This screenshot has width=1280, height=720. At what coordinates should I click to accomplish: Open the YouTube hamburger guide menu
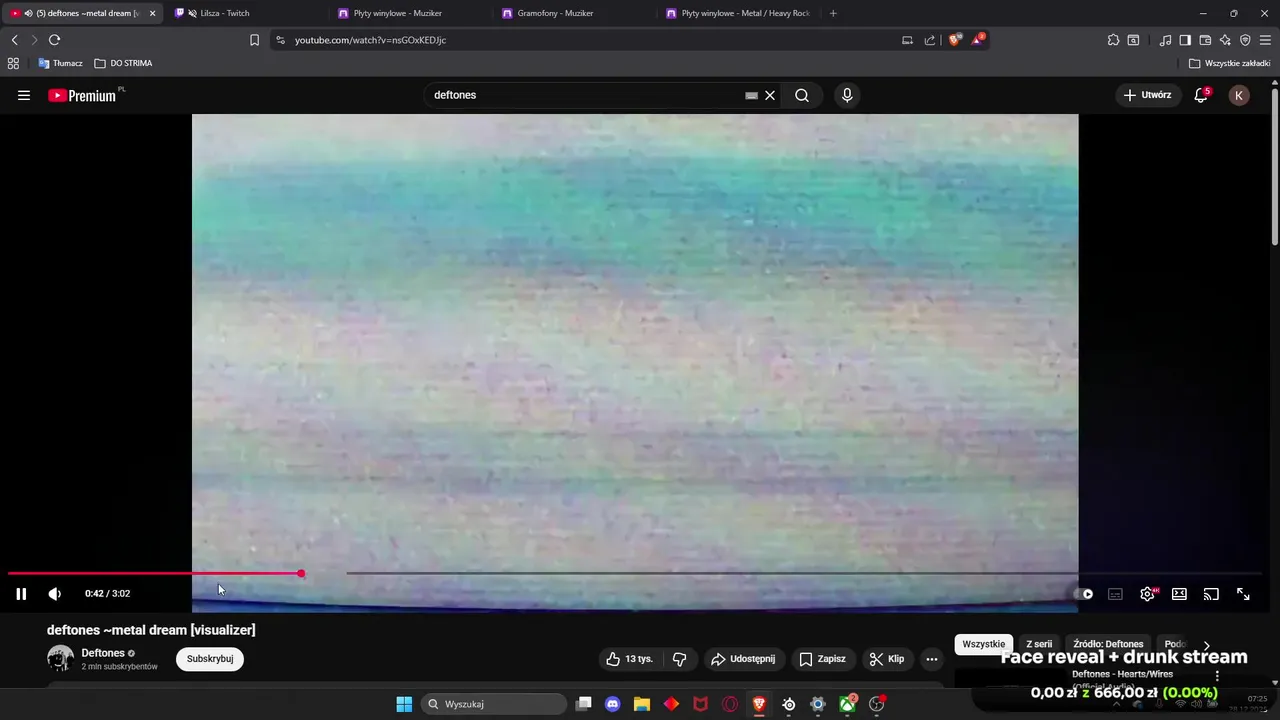click(x=24, y=95)
